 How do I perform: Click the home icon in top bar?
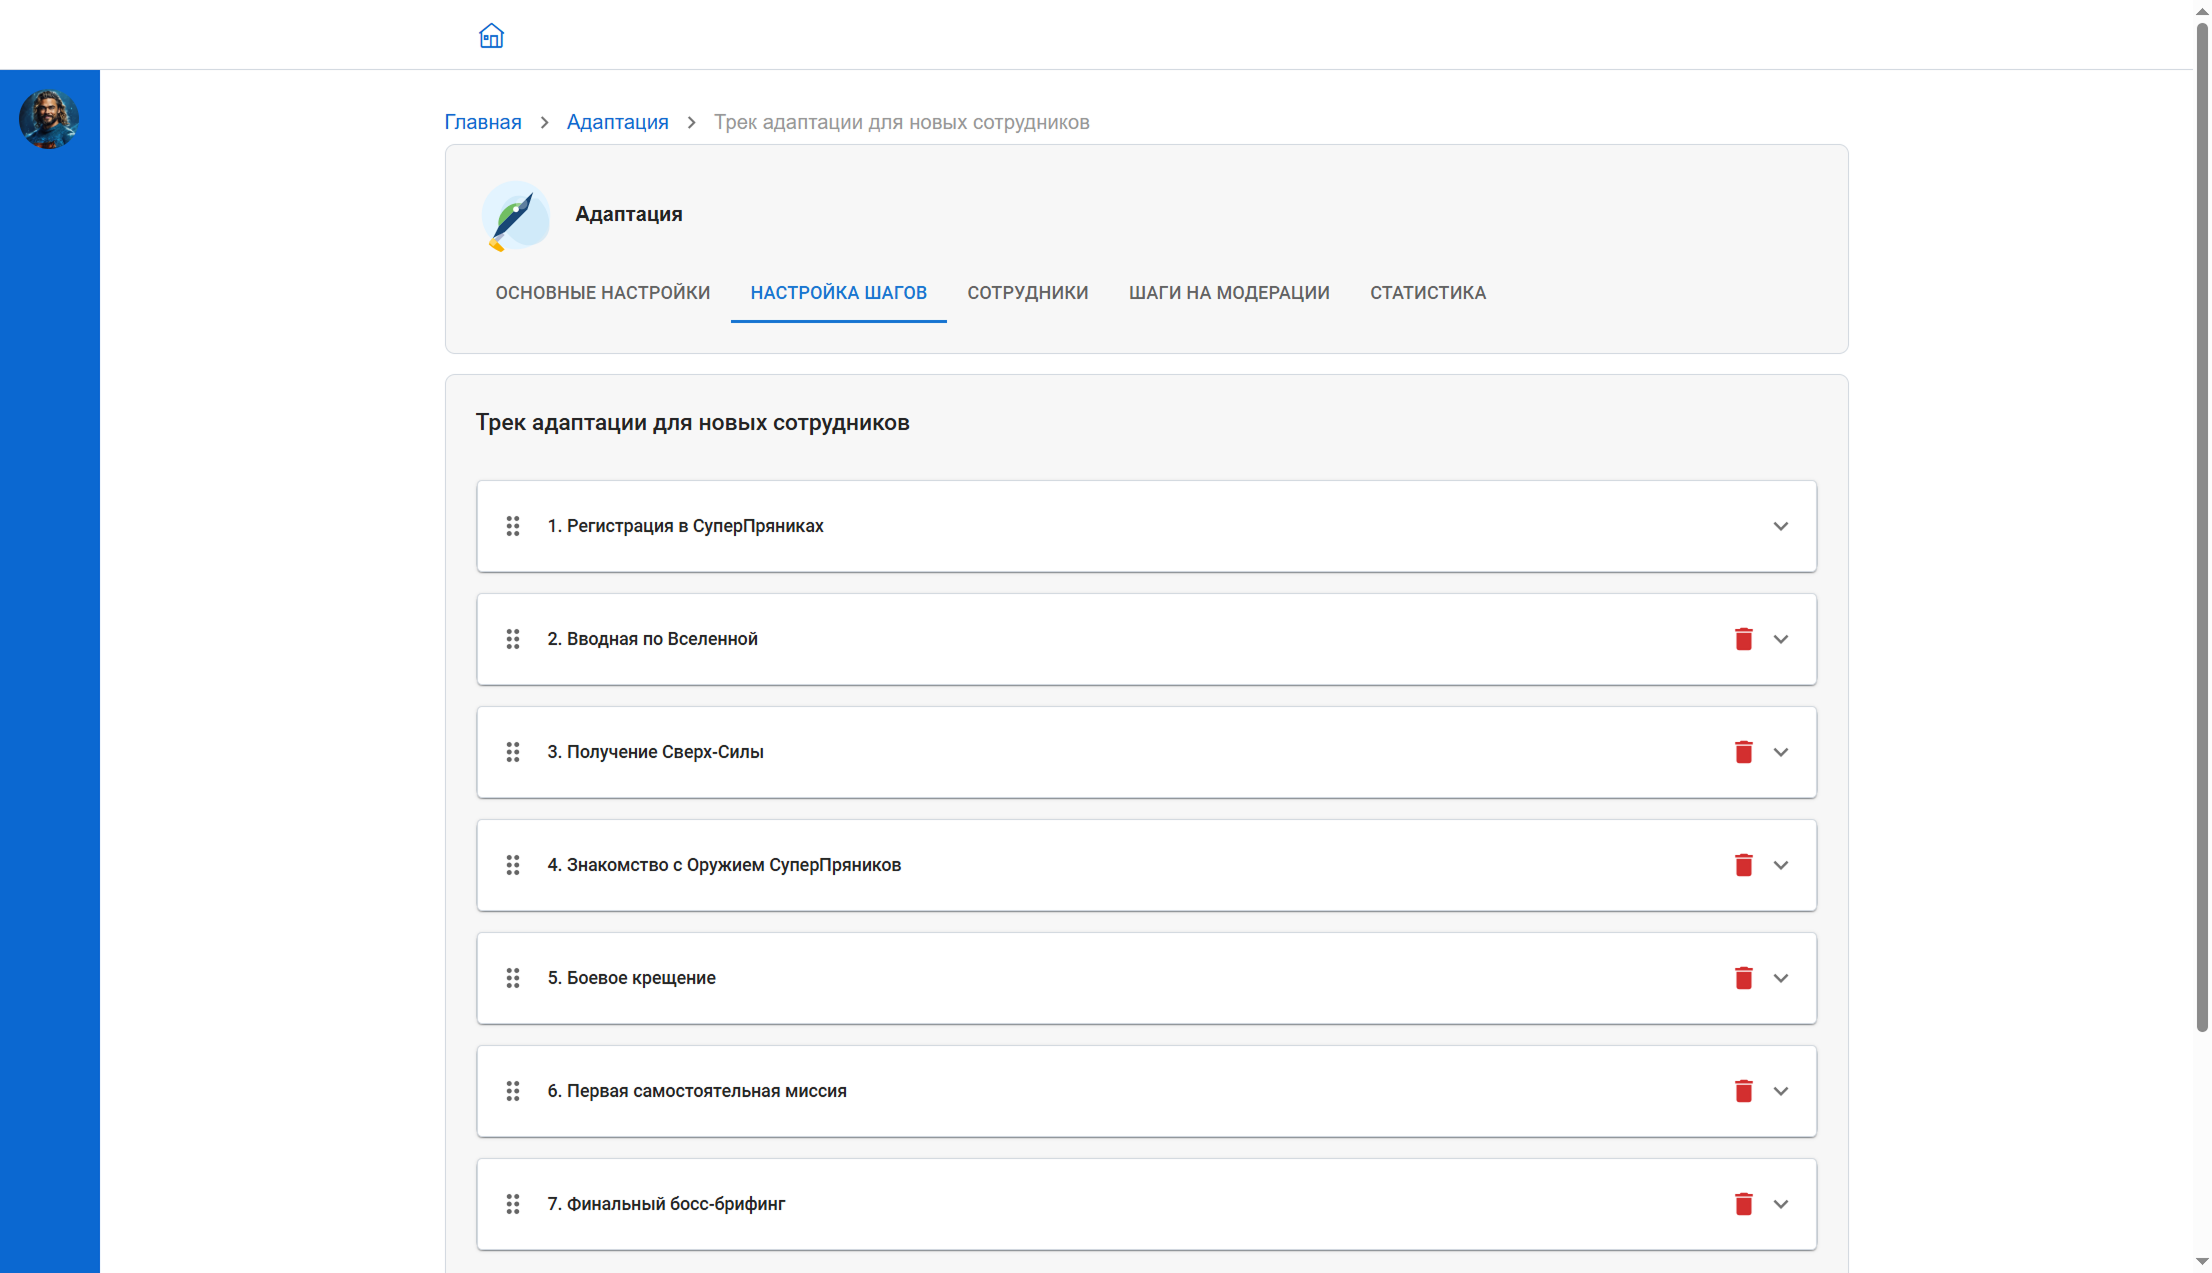tap(491, 36)
